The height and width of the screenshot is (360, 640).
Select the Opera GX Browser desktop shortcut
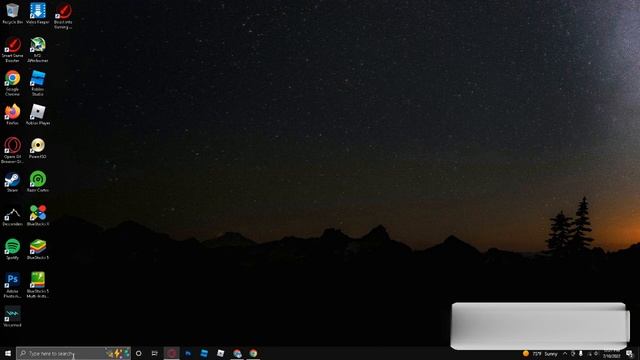click(12, 150)
